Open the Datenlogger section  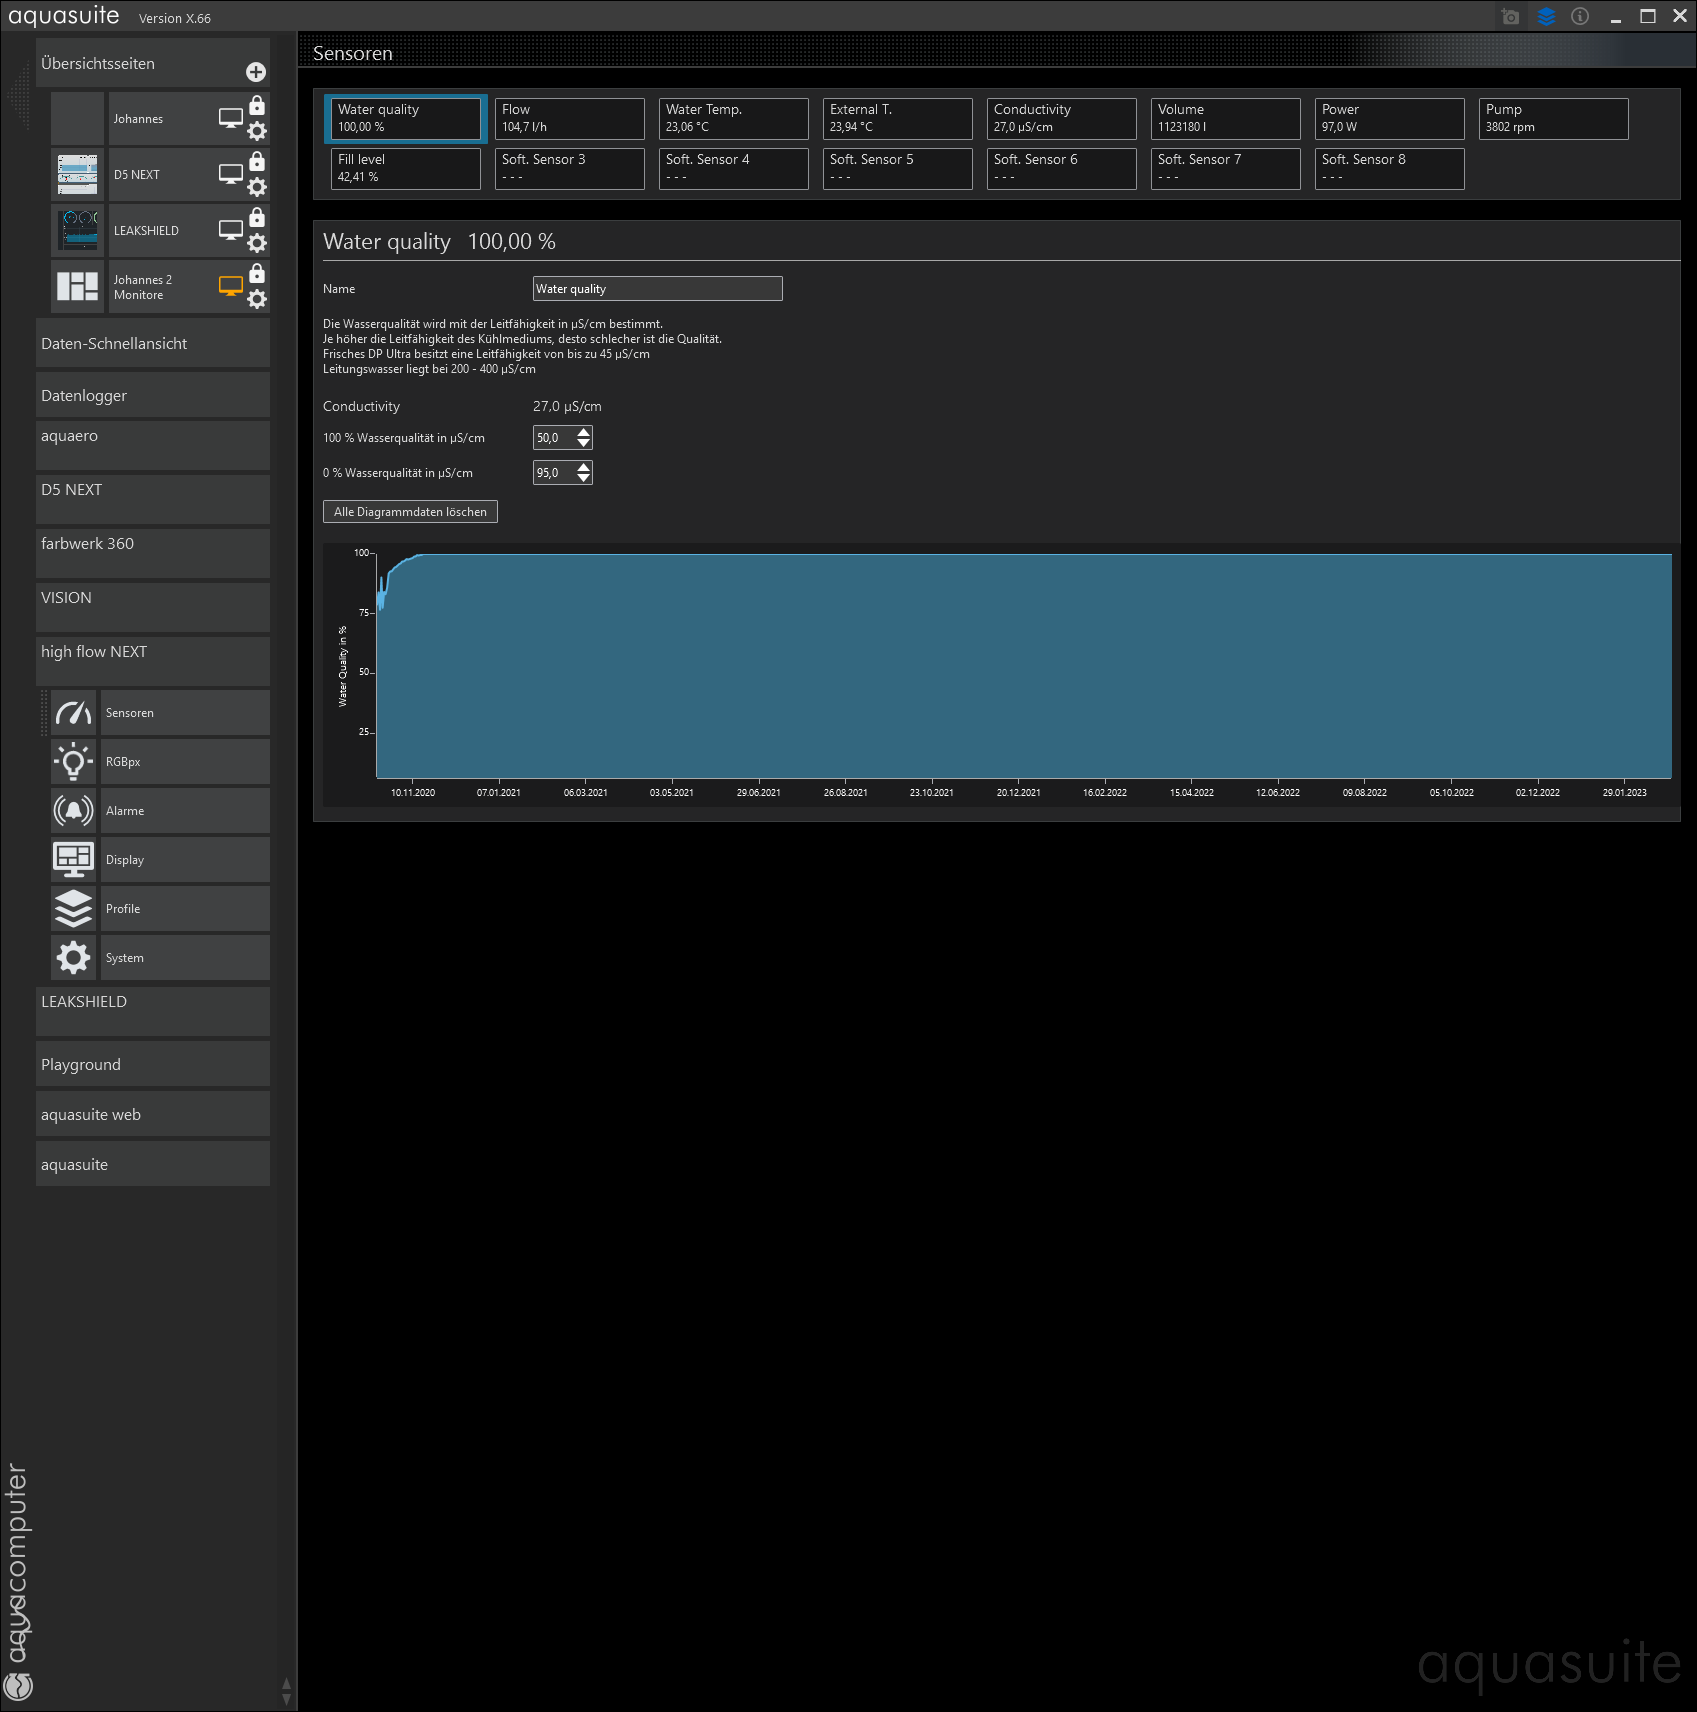click(x=152, y=395)
